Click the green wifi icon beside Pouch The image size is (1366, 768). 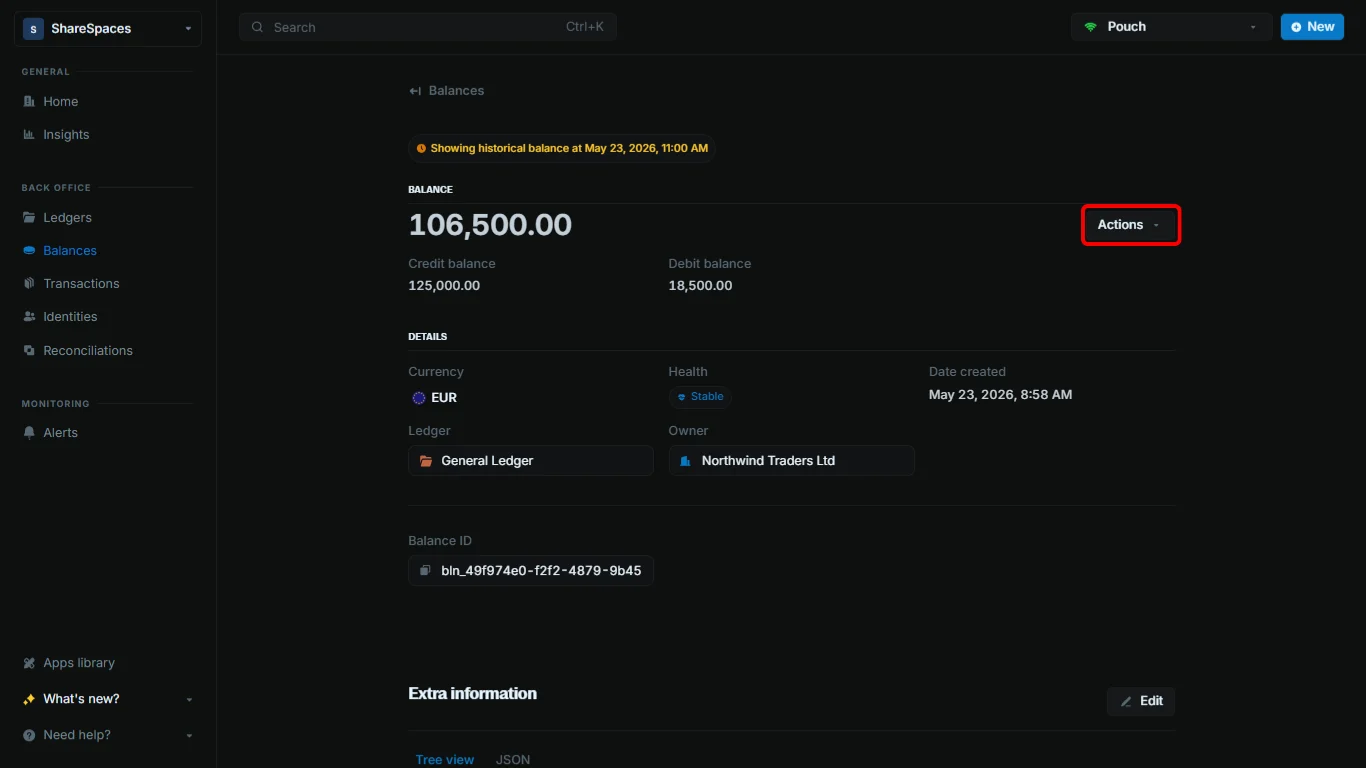(x=1091, y=27)
